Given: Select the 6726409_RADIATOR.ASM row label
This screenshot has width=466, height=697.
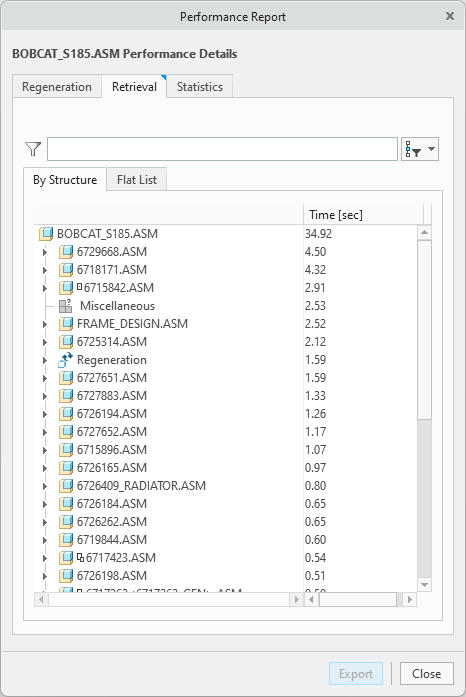Looking at the screenshot, I should click(141, 486).
